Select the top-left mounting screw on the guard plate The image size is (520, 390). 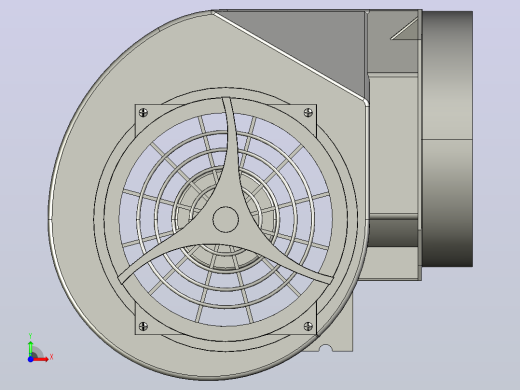tap(143, 112)
